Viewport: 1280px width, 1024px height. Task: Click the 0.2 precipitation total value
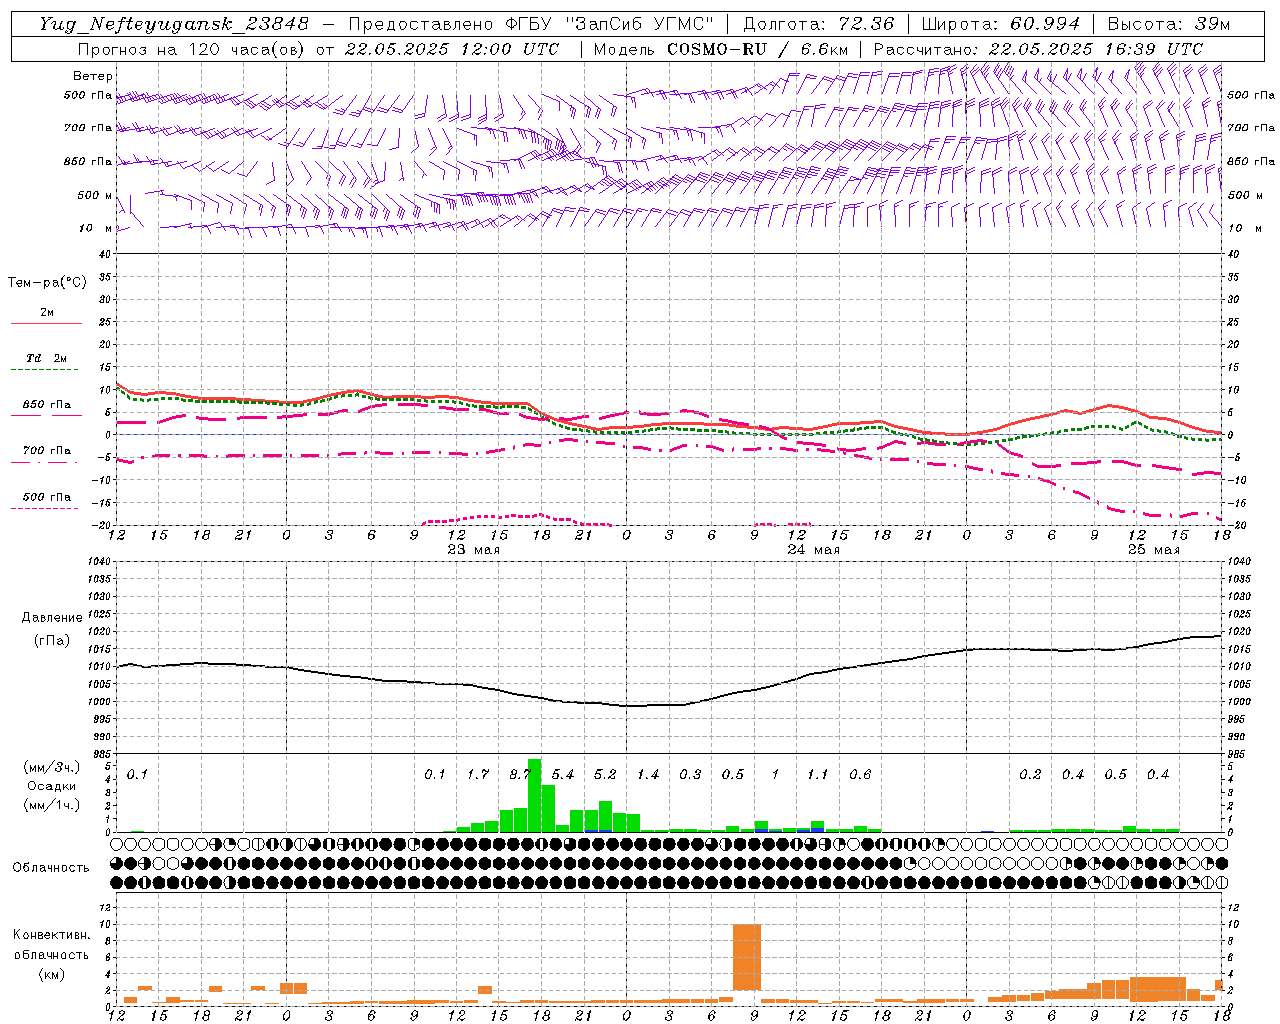pyautogui.click(x=1030, y=775)
